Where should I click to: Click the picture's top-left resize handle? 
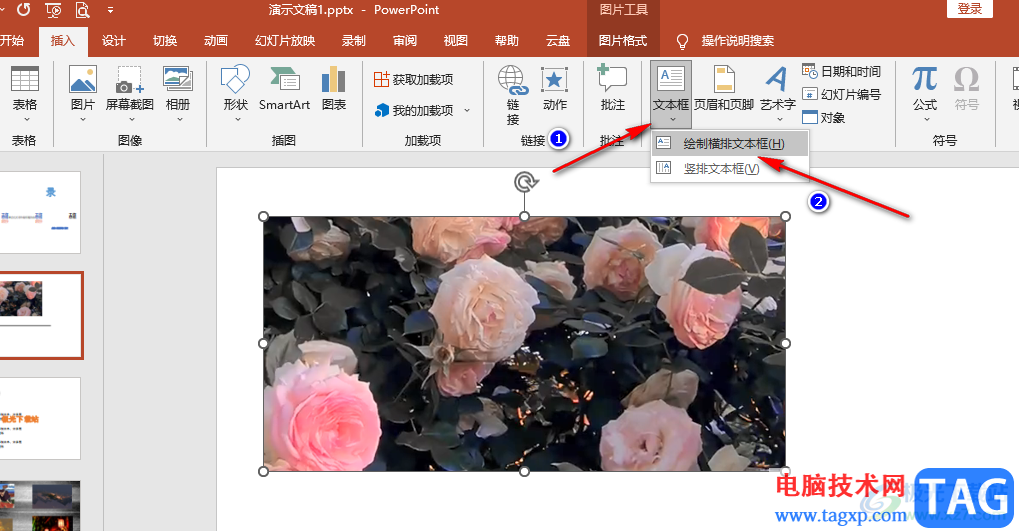pos(263,216)
